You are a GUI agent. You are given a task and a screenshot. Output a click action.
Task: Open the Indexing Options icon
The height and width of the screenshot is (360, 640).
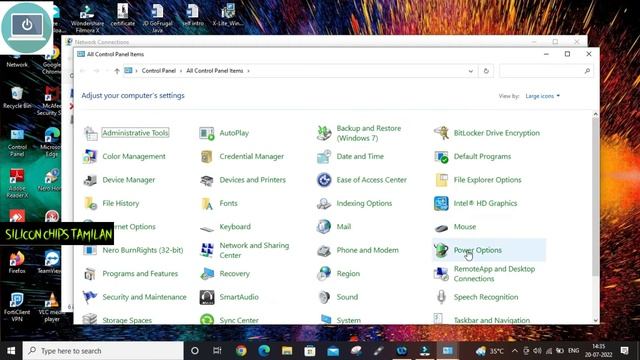(324, 203)
